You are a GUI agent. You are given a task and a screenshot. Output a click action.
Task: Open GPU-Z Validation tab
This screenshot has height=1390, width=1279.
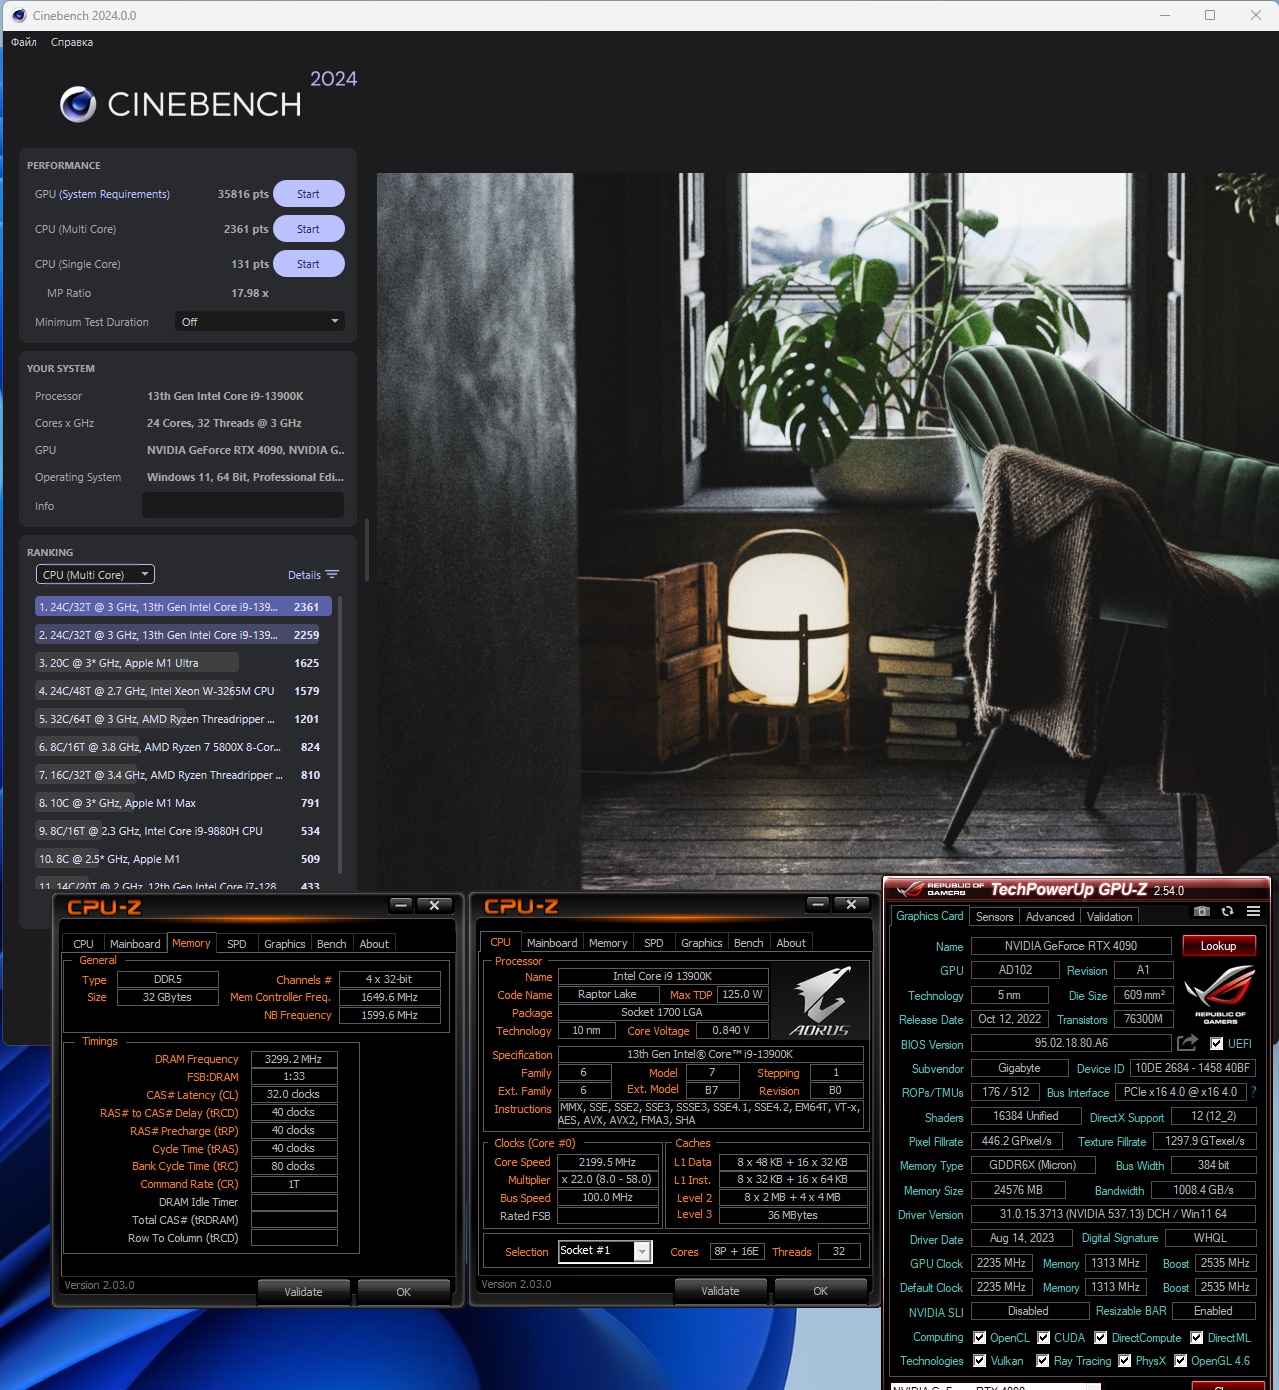[1110, 917]
